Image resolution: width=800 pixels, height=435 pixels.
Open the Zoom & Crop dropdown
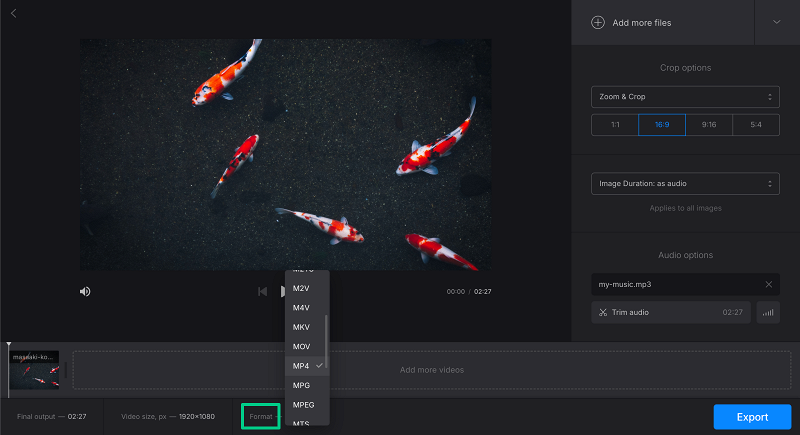685,97
